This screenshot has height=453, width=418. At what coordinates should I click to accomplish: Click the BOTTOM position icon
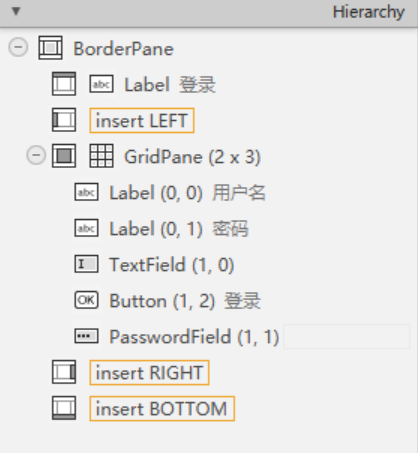point(64,408)
